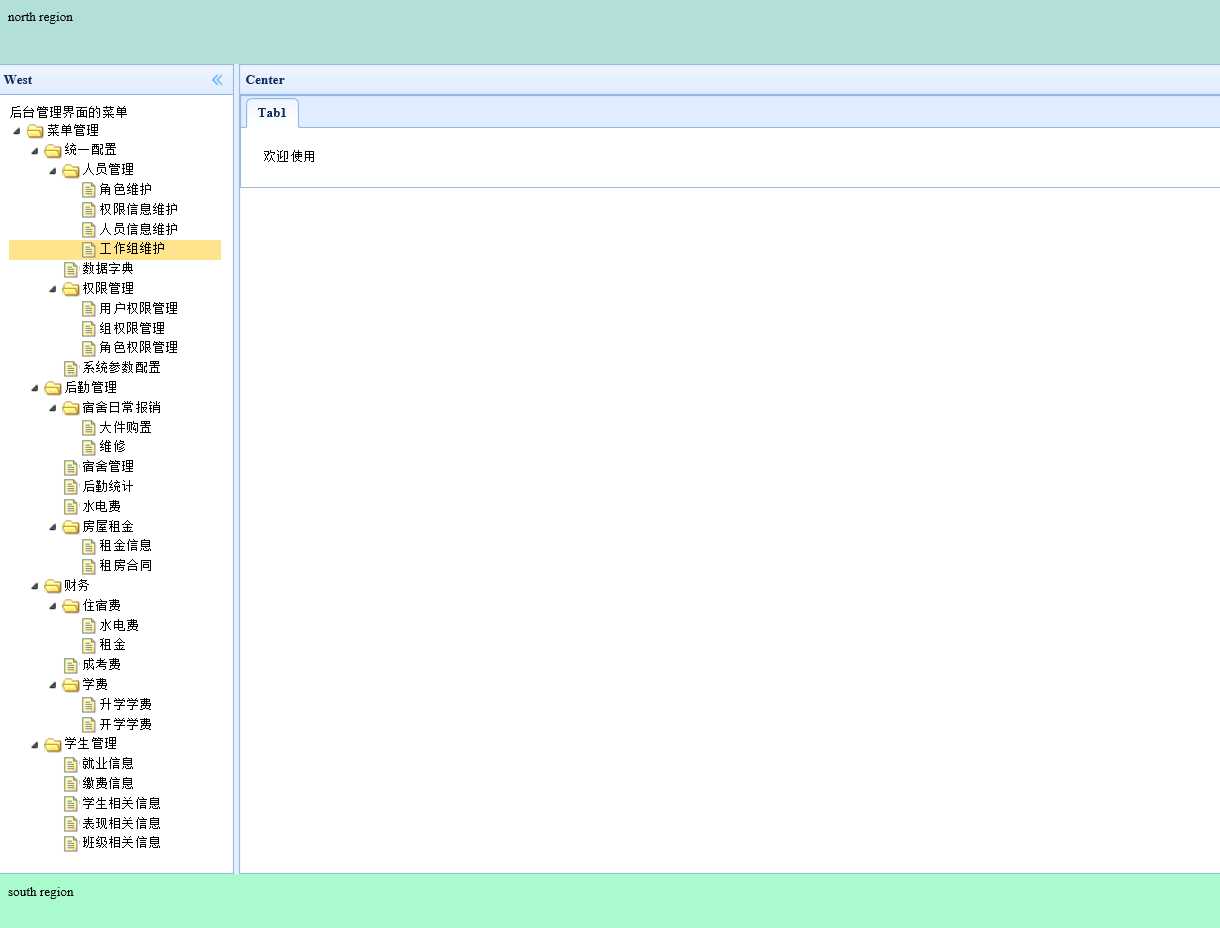The width and height of the screenshot is (1220, 928).
Task: Collapse the 后勤管理 node arrow
Action: point(35,388)
